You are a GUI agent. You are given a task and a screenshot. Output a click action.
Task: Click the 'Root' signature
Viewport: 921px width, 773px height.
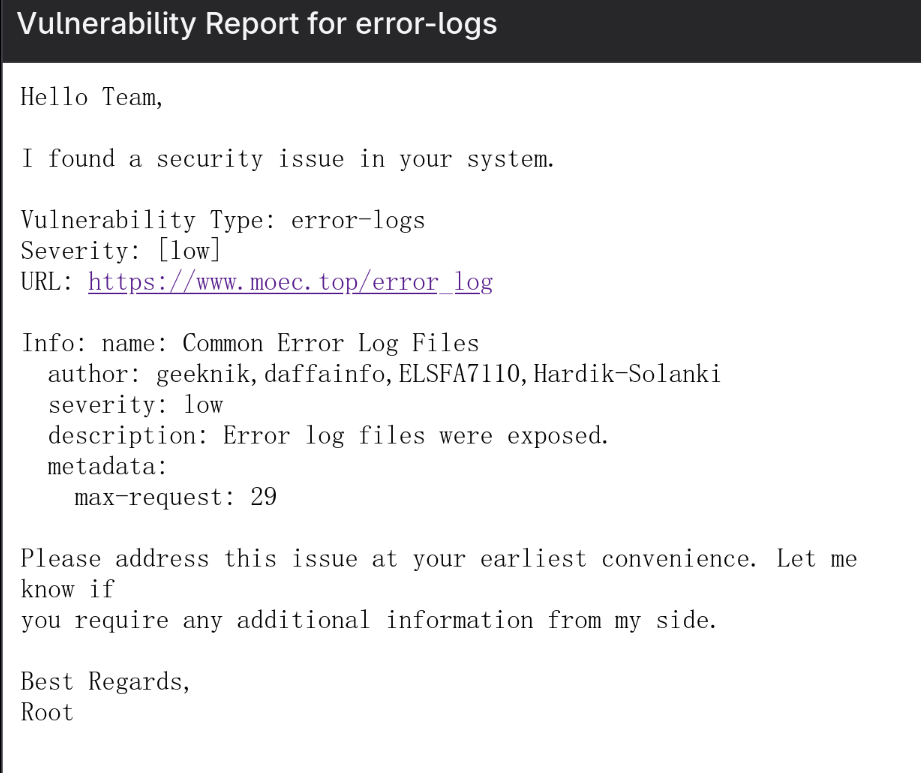[x=47, y=714]
